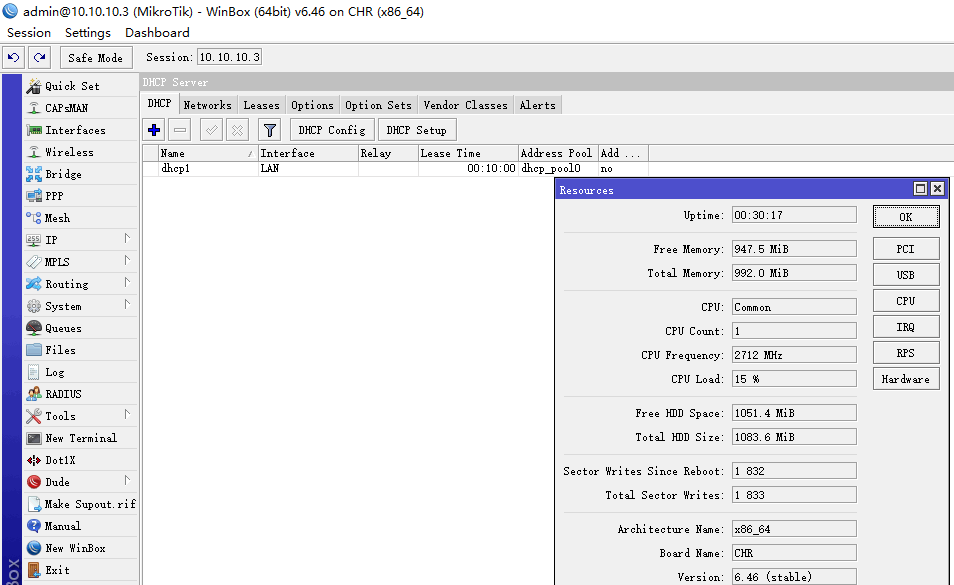Close the Resources window
The width and height of the screenshot is (954, 585).
pos(938,189)
